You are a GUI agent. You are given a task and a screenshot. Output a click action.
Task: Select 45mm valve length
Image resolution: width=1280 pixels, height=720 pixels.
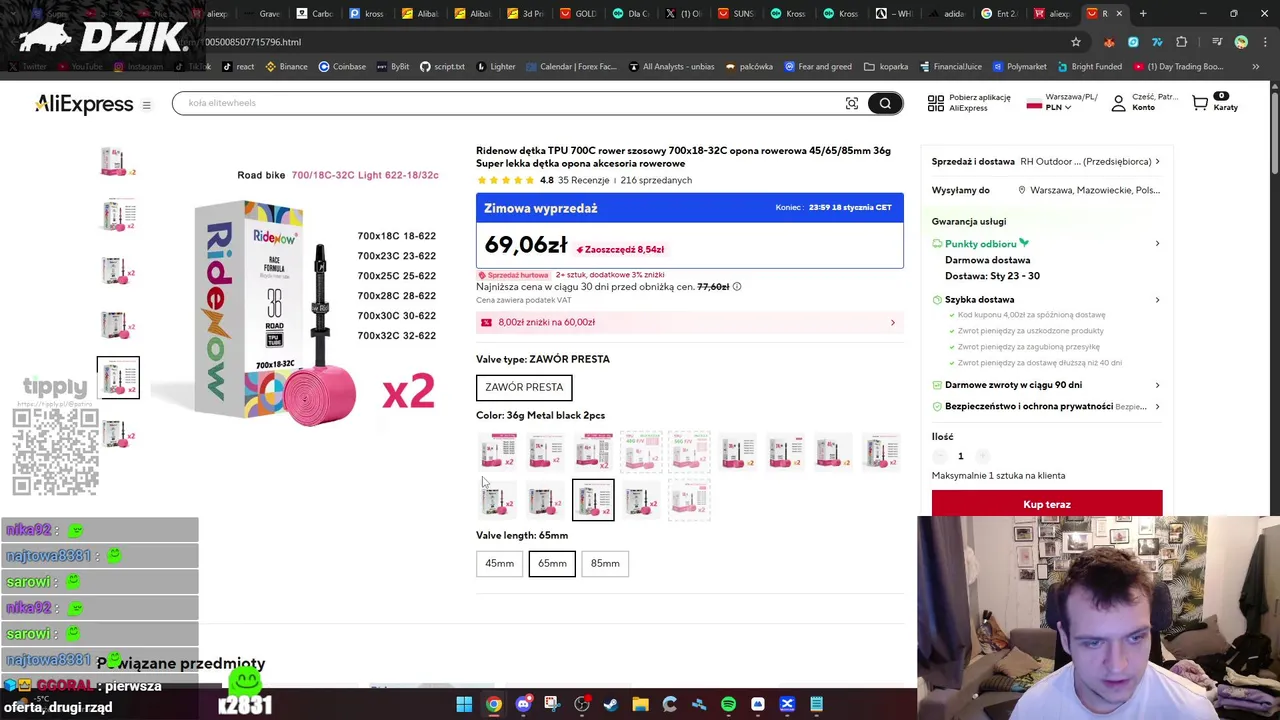click(499, 563)
